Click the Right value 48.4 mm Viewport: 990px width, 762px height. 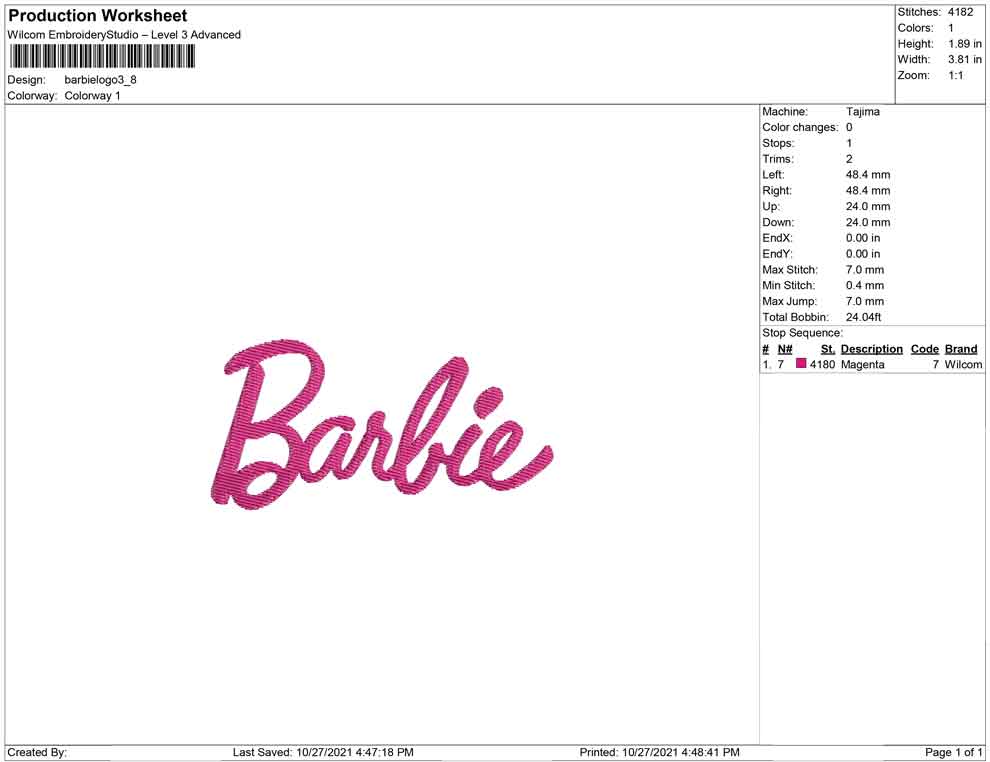pyautogui.click(x=868, y=191)
